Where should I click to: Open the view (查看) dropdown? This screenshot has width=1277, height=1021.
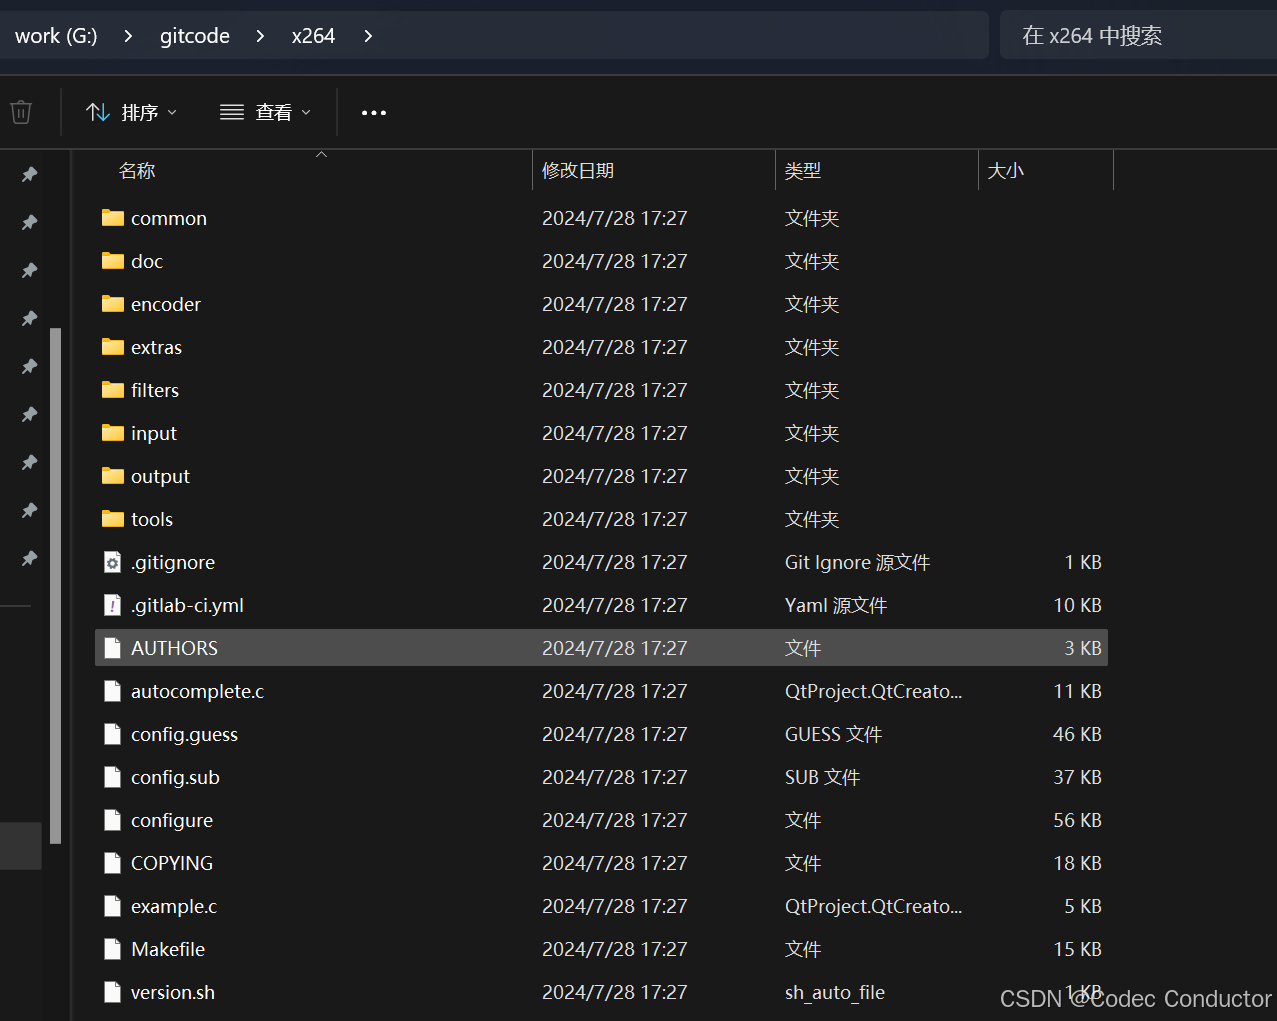(265, 112)
